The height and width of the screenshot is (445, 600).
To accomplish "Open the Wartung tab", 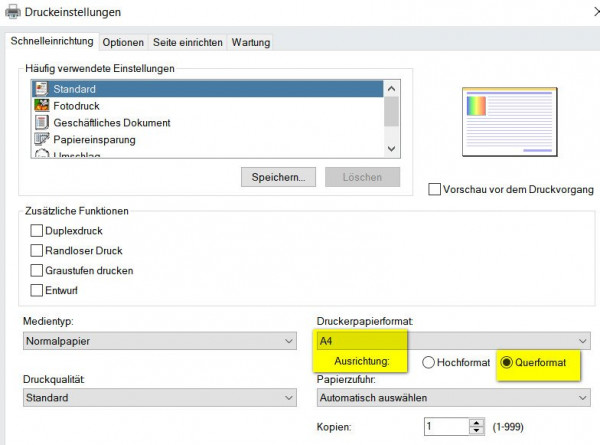I will (251, 42).
